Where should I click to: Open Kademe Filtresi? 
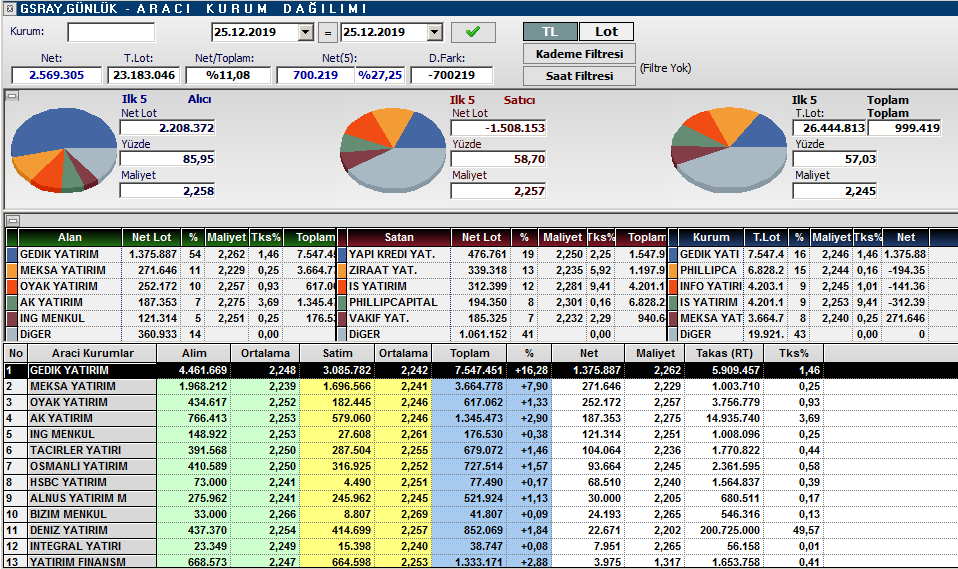pyautogui.click(x=579, y=54)
